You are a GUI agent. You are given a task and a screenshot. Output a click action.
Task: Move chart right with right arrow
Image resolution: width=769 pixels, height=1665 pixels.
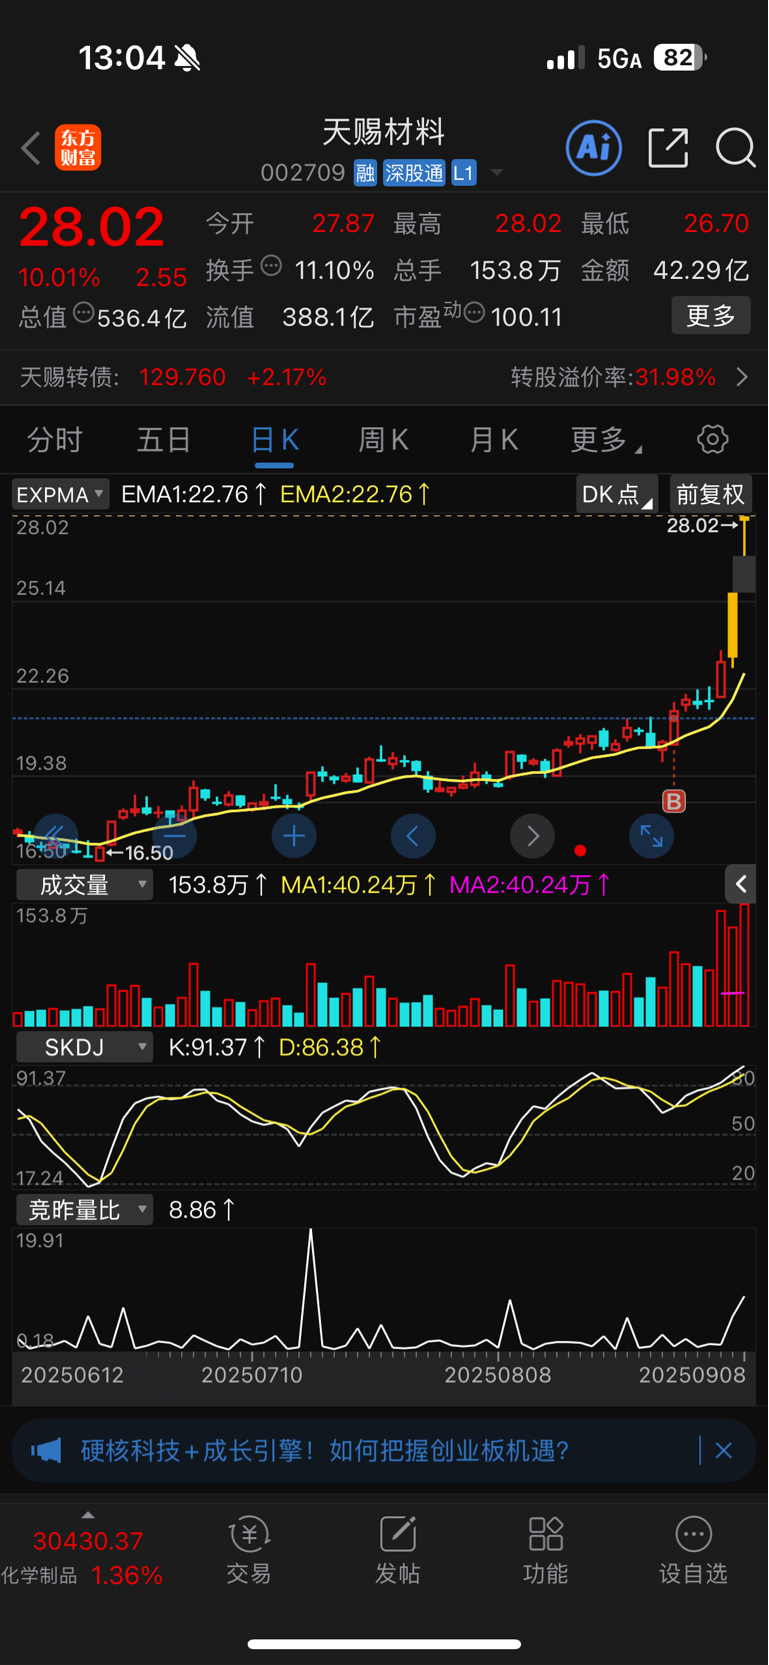(x=532, y=835)
